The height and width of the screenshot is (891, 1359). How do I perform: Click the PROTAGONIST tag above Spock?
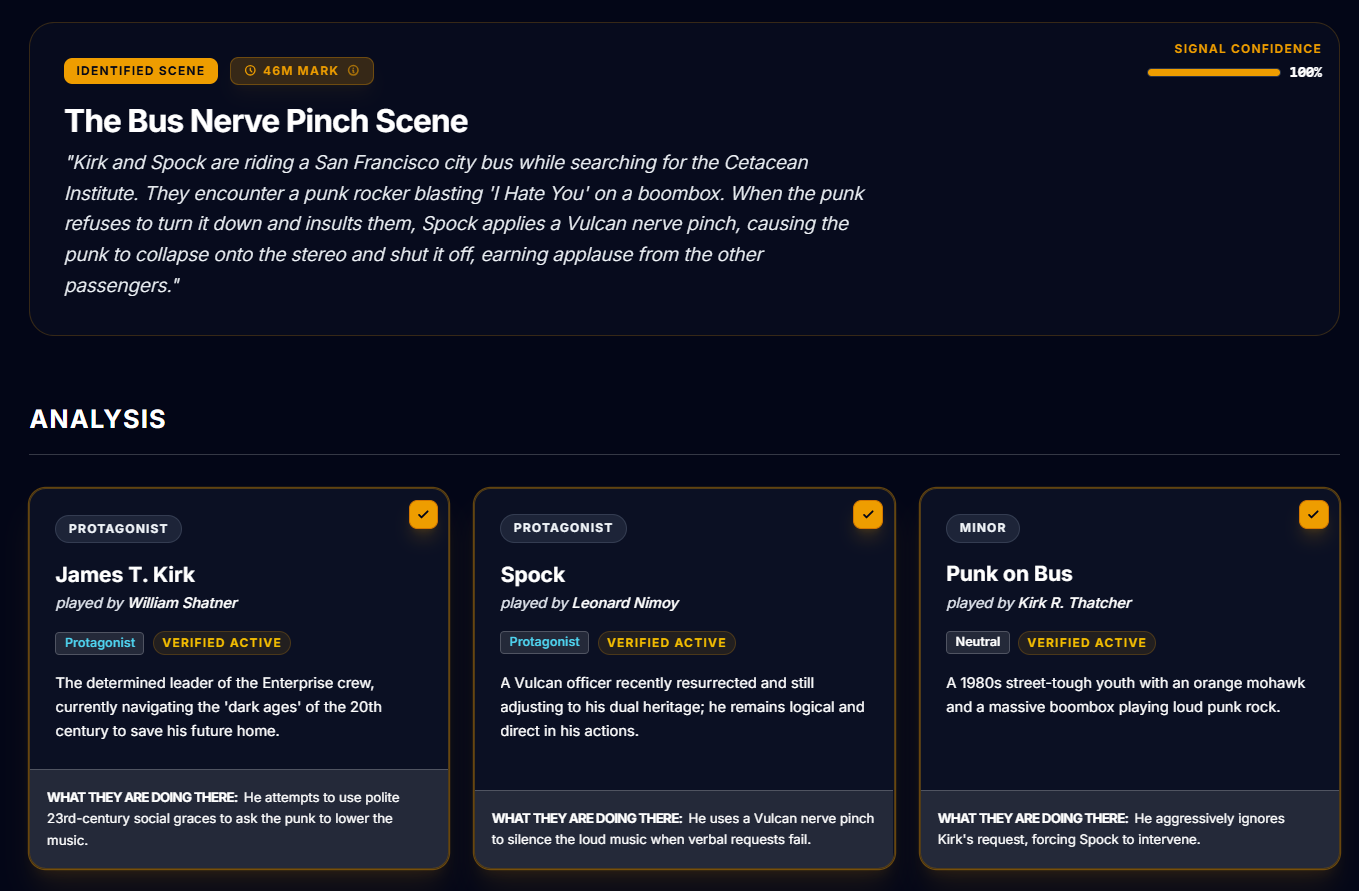[x=563, y=528]
